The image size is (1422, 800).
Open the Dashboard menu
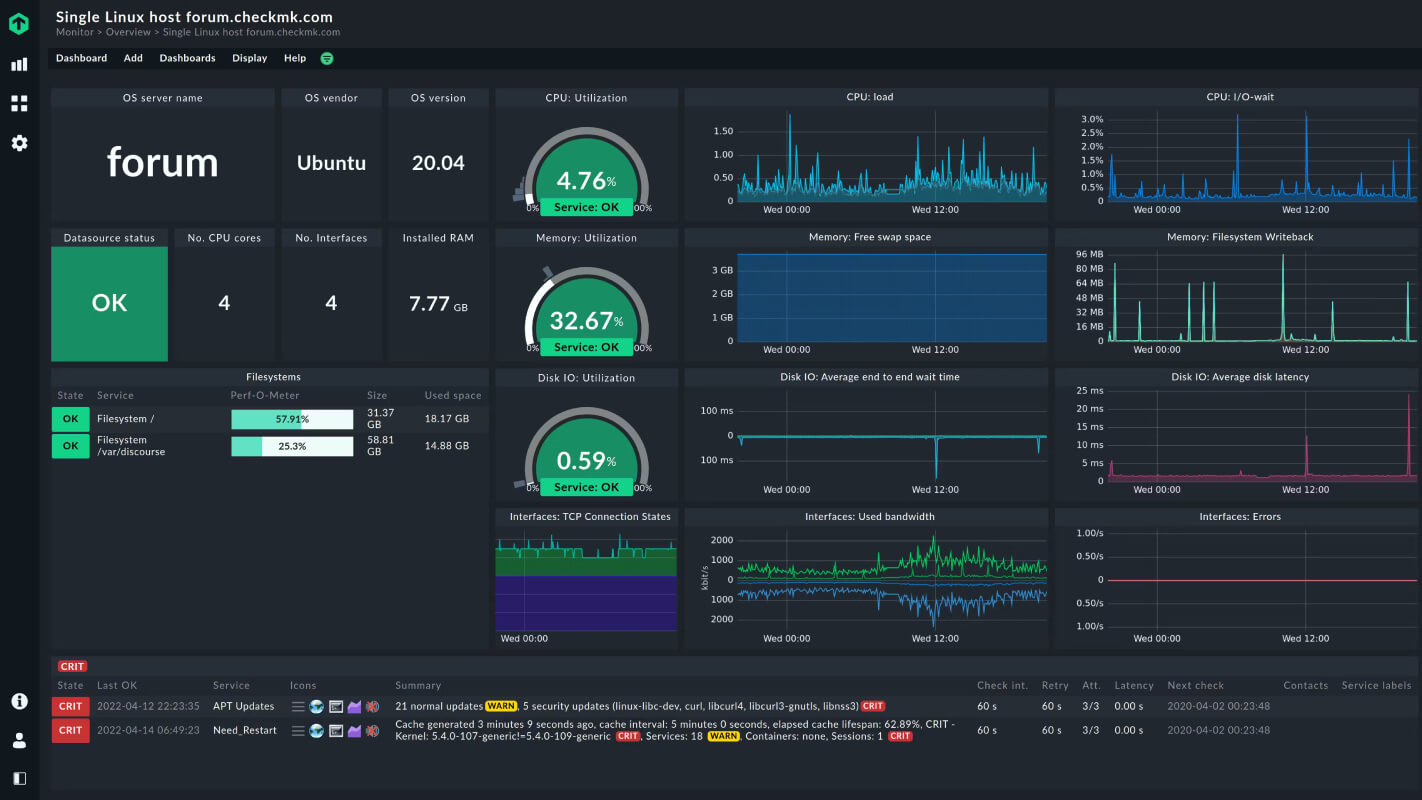click(x=81, y=58)
